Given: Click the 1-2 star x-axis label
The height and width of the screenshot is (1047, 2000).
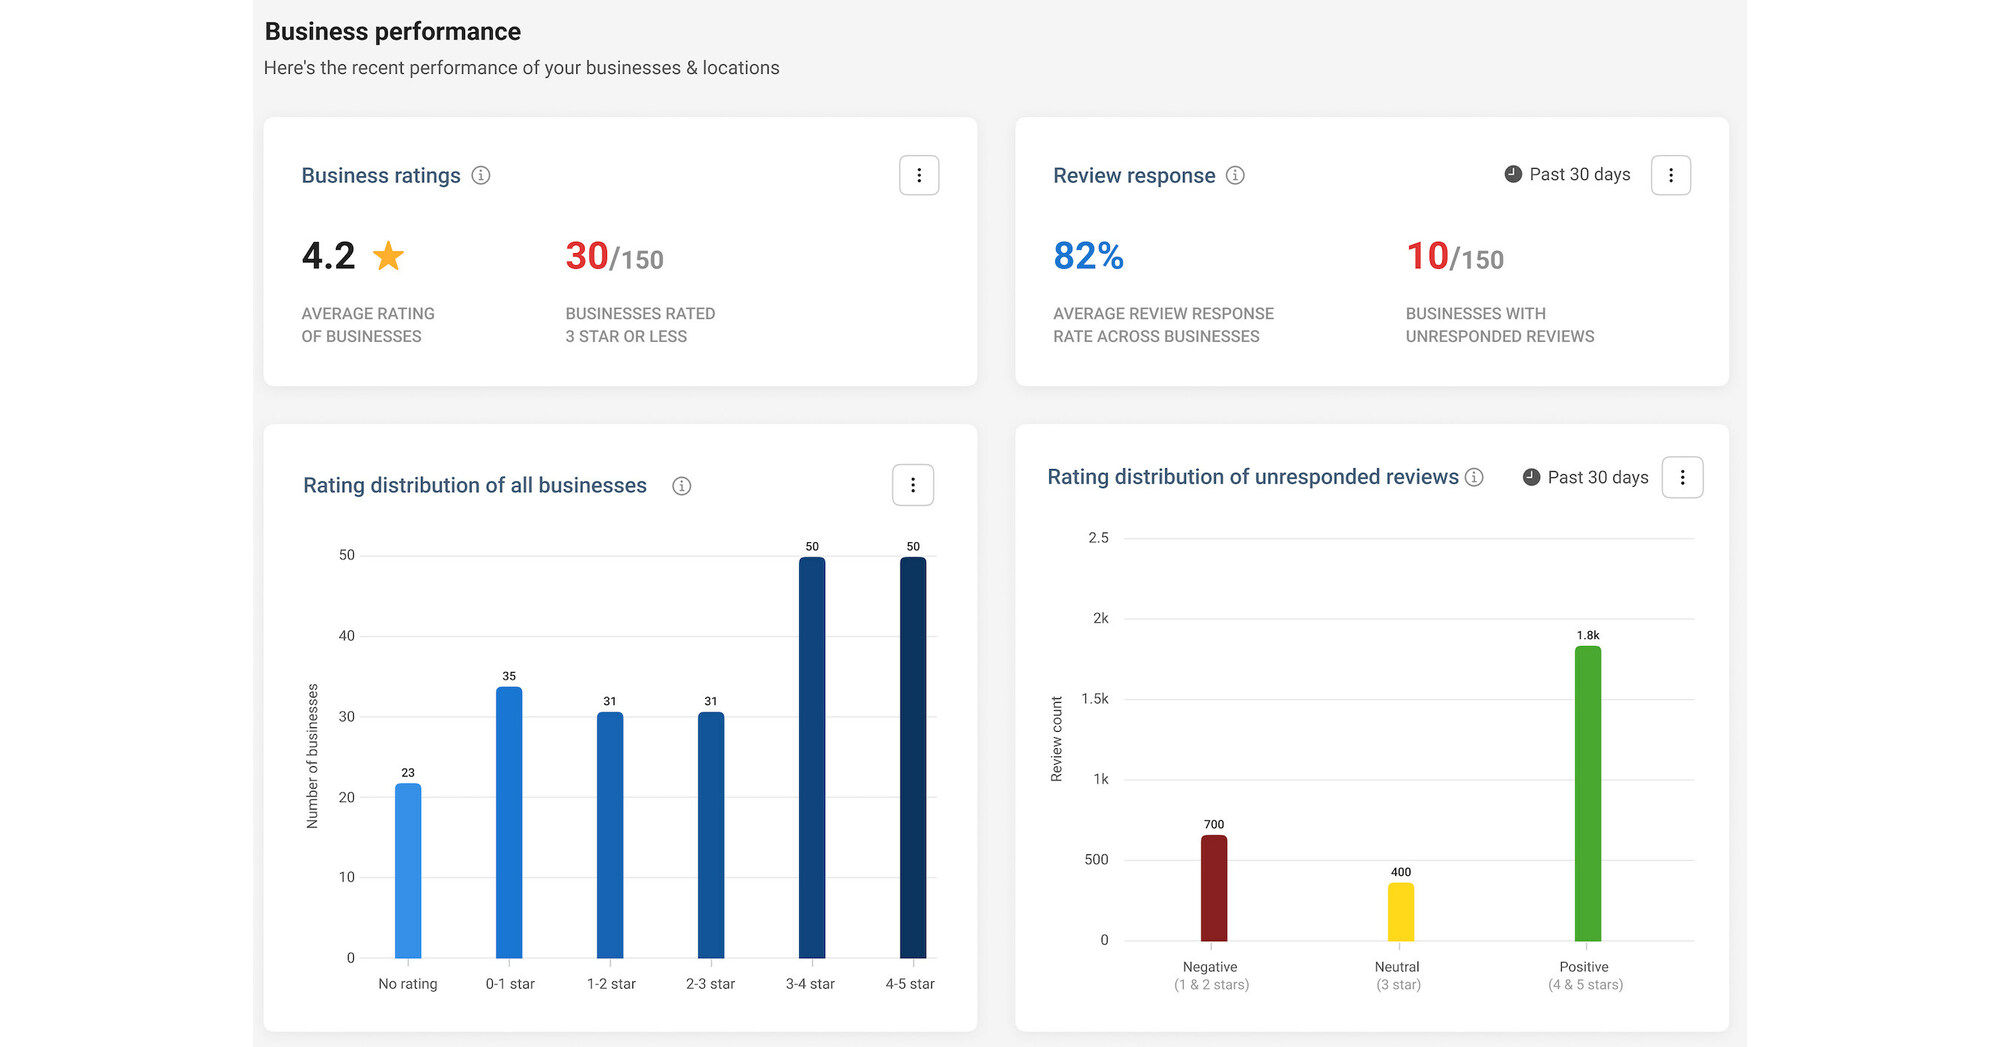Looking at the screenshot, I should pyautogui.click(x=611, y=984).
